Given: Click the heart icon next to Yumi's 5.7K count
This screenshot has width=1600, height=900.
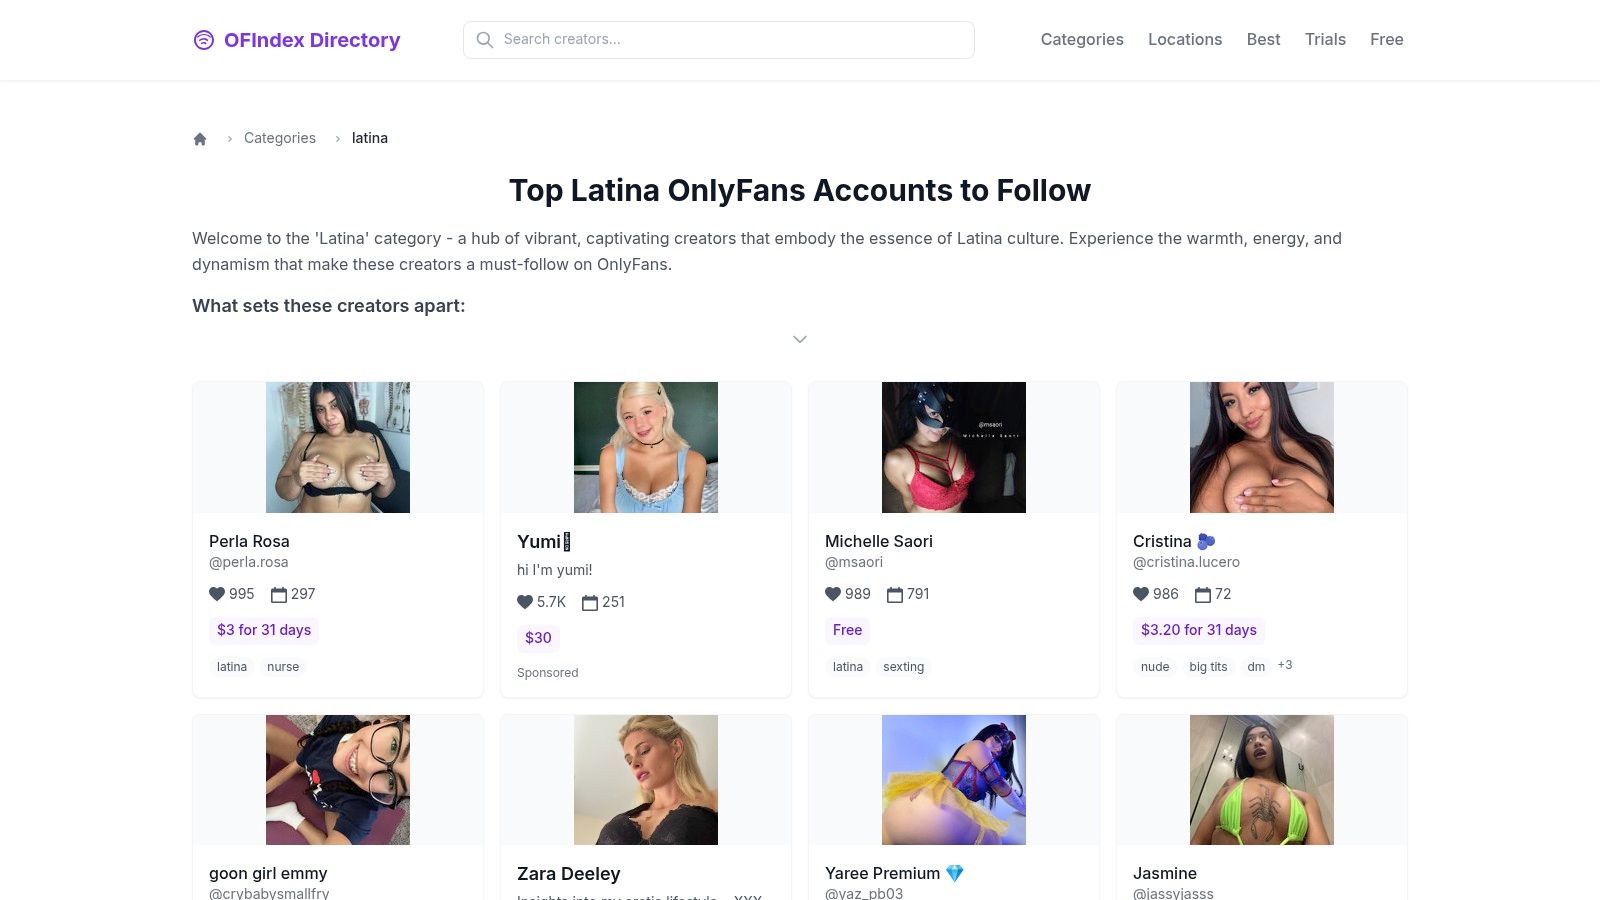Looking at the screenshot, I should pyautogui.click(x=524, y=602).
